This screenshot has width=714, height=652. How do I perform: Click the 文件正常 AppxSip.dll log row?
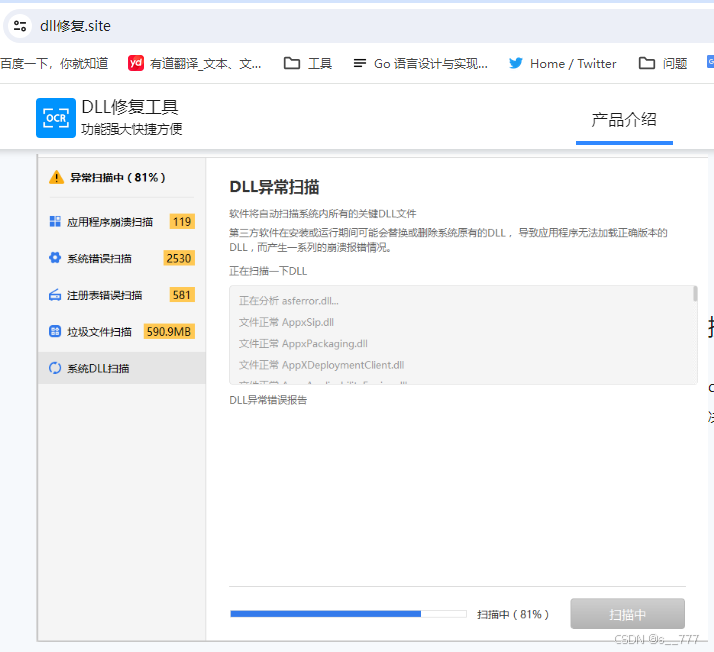click(286, 322)
